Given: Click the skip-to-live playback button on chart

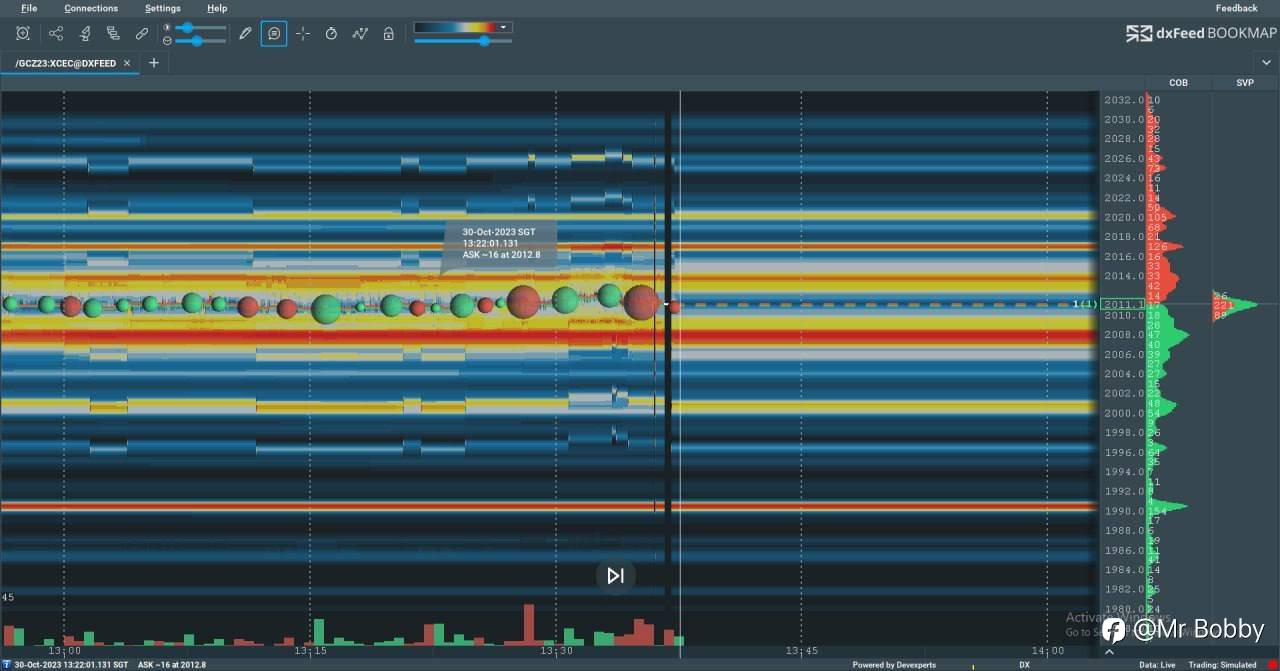Looking at the screenshot, I should pos(615,576).
